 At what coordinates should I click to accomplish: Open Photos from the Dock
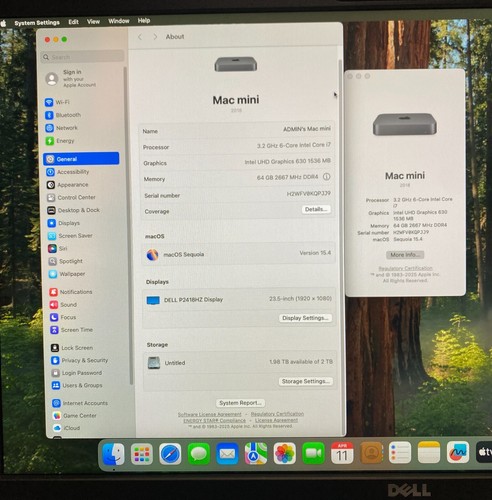tap(285, 453)
